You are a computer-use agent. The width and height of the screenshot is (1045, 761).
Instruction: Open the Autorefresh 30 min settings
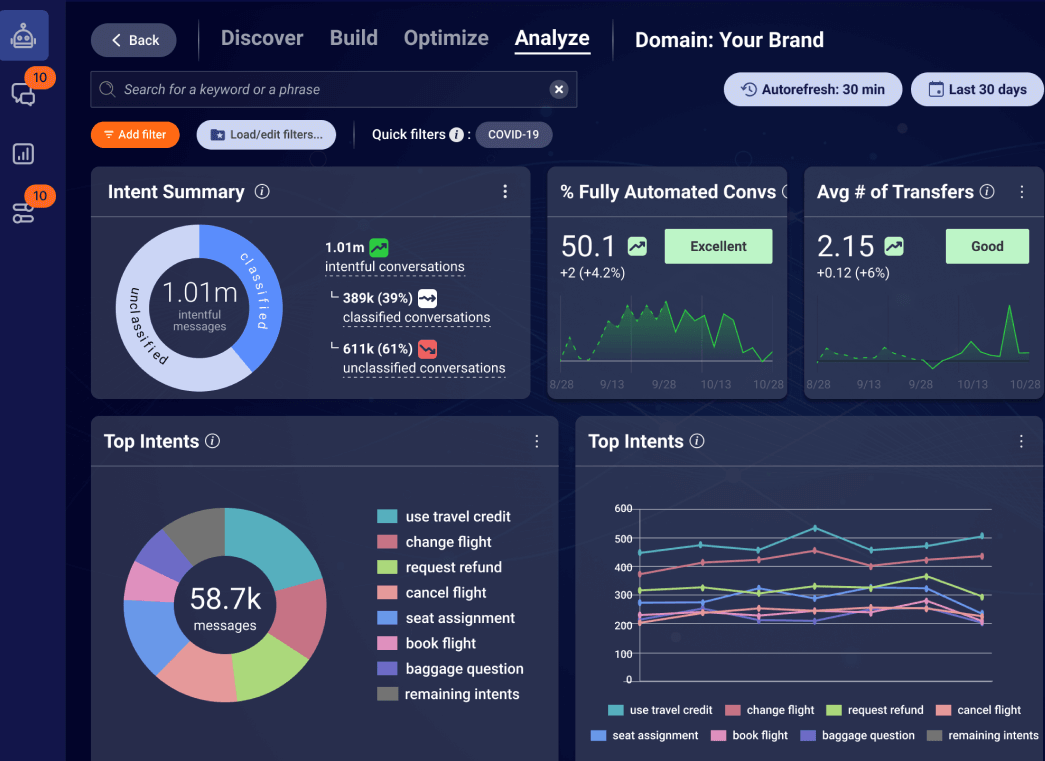click(x=812, y=89)
